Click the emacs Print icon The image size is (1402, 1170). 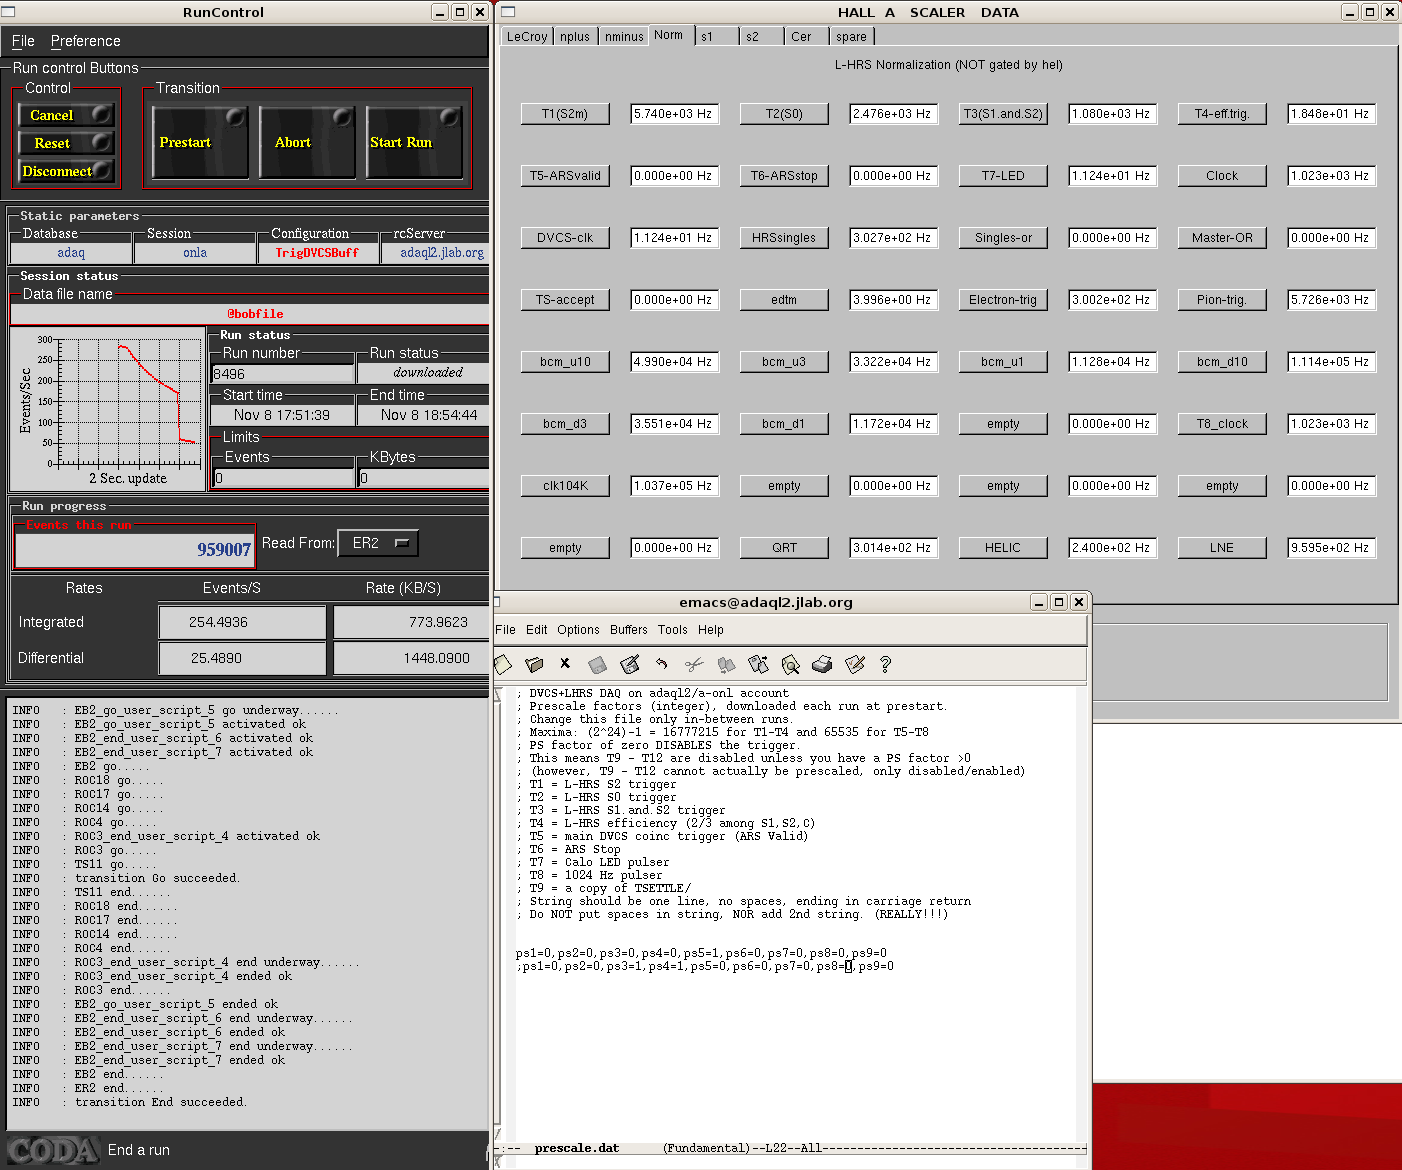(822, 664)
